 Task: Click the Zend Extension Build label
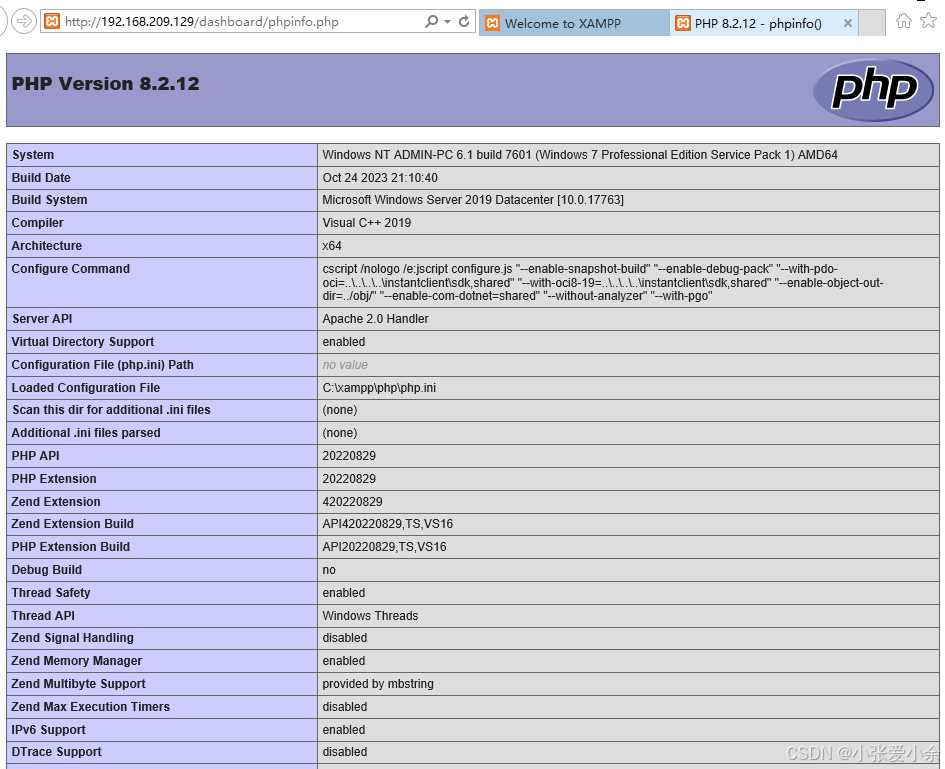72,524
